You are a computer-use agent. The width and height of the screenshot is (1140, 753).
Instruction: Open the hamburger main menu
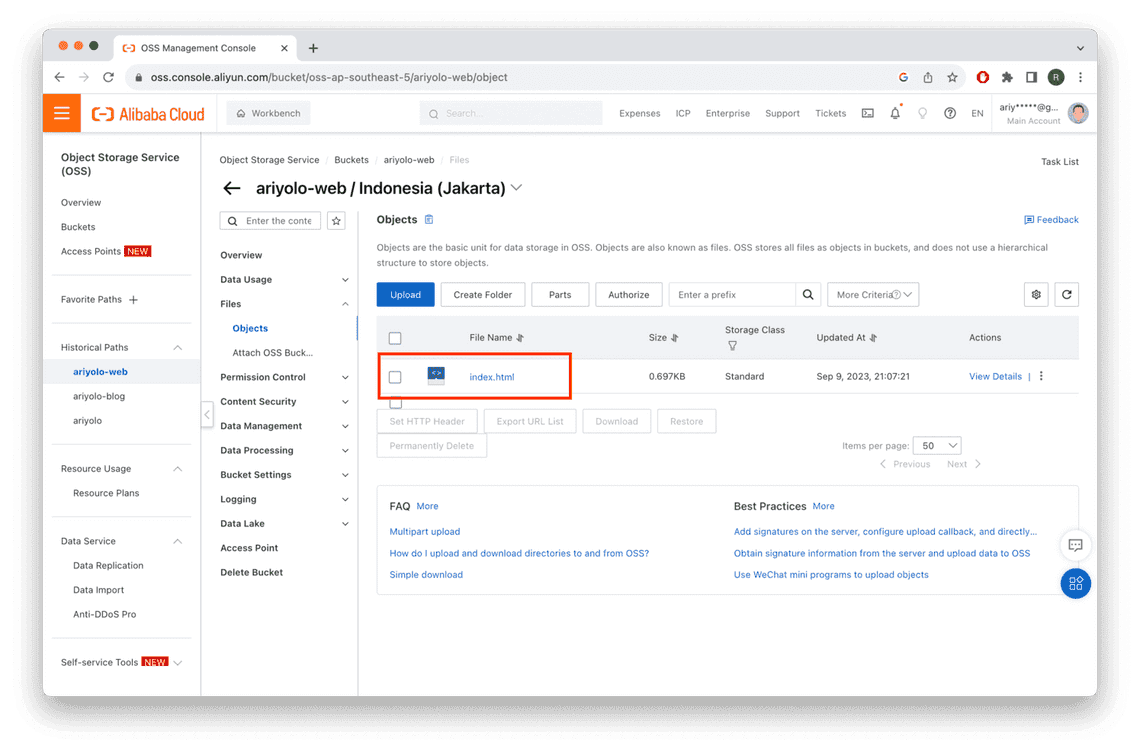click(x=62, y=113)
